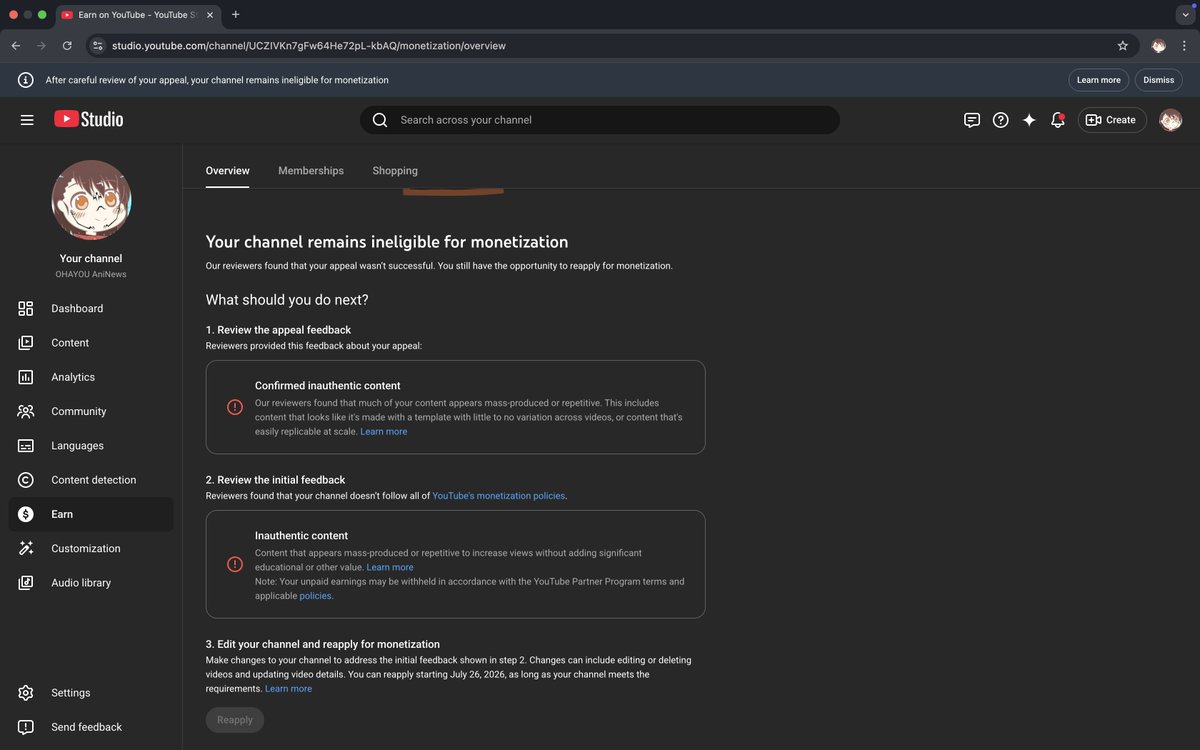Open Audio library in the sidebar

click(x=91, y=583)
